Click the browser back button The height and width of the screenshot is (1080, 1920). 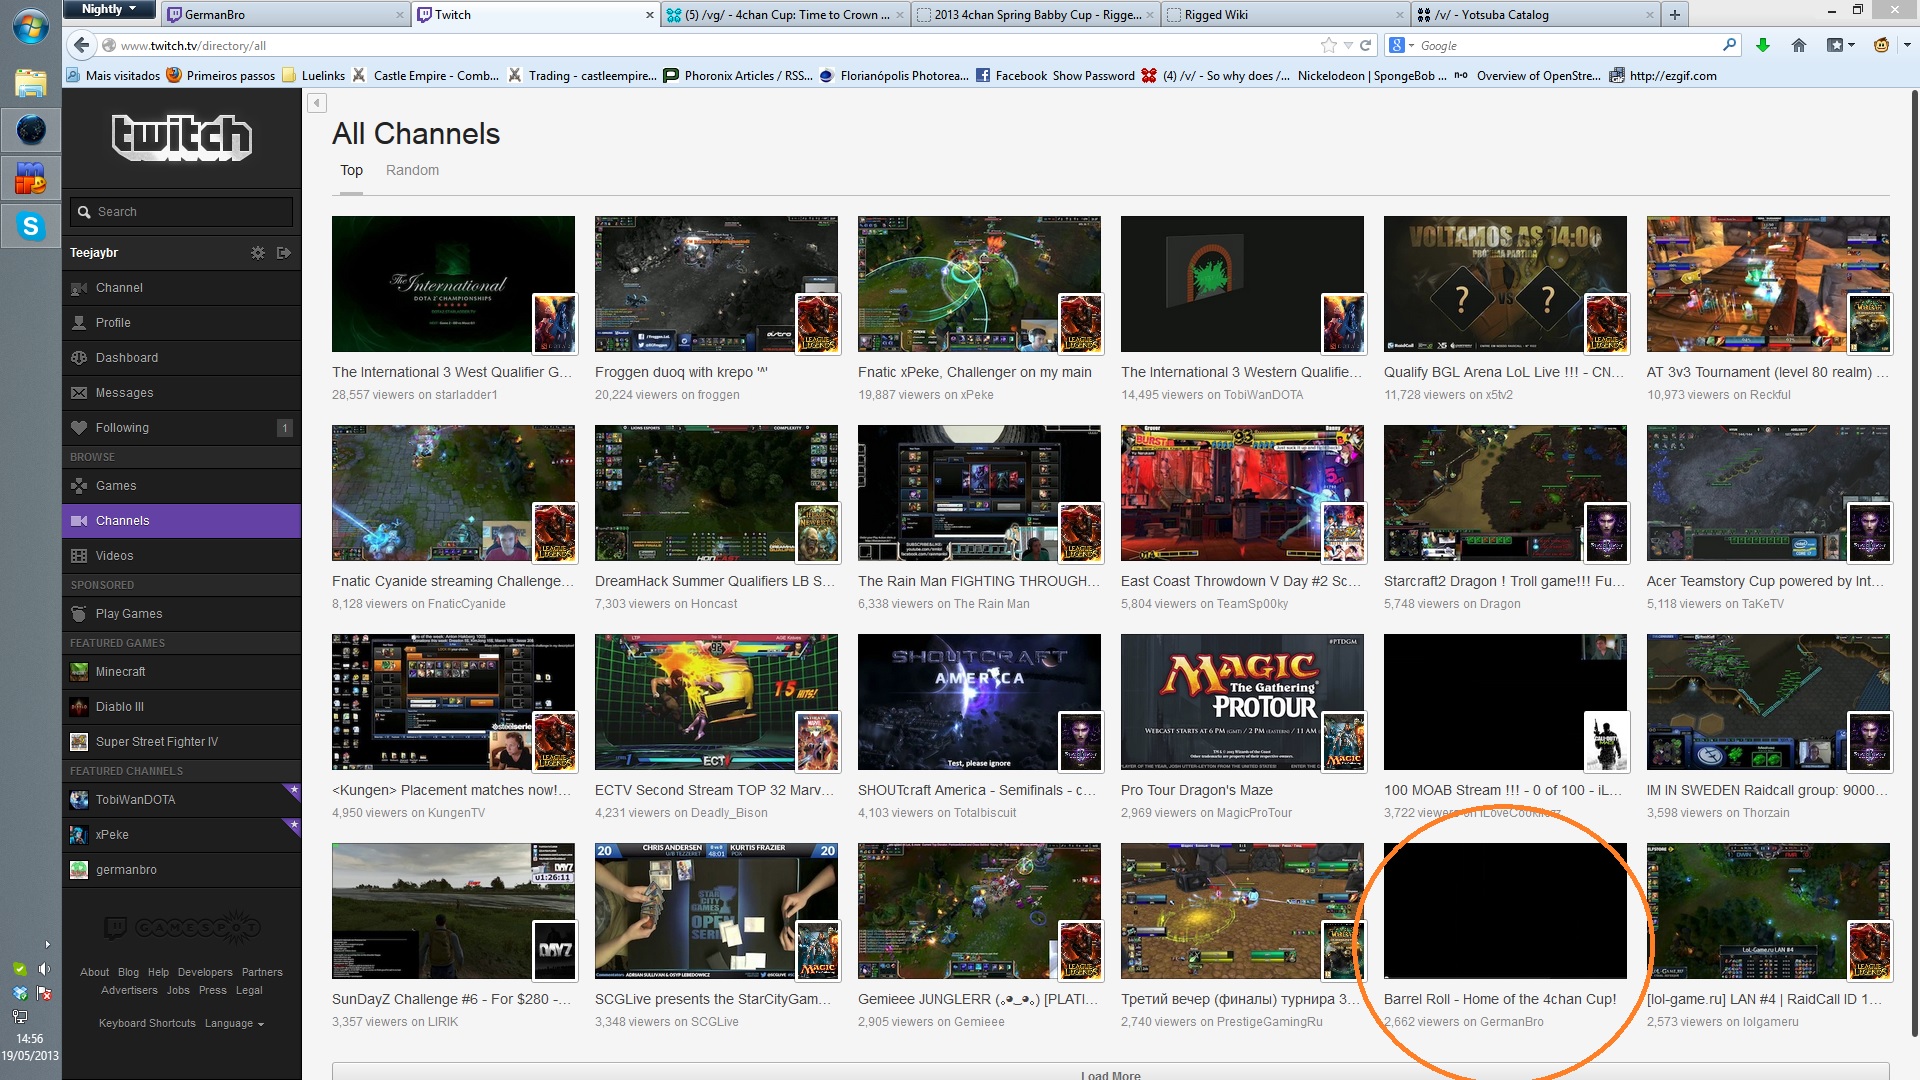point(82,45)
